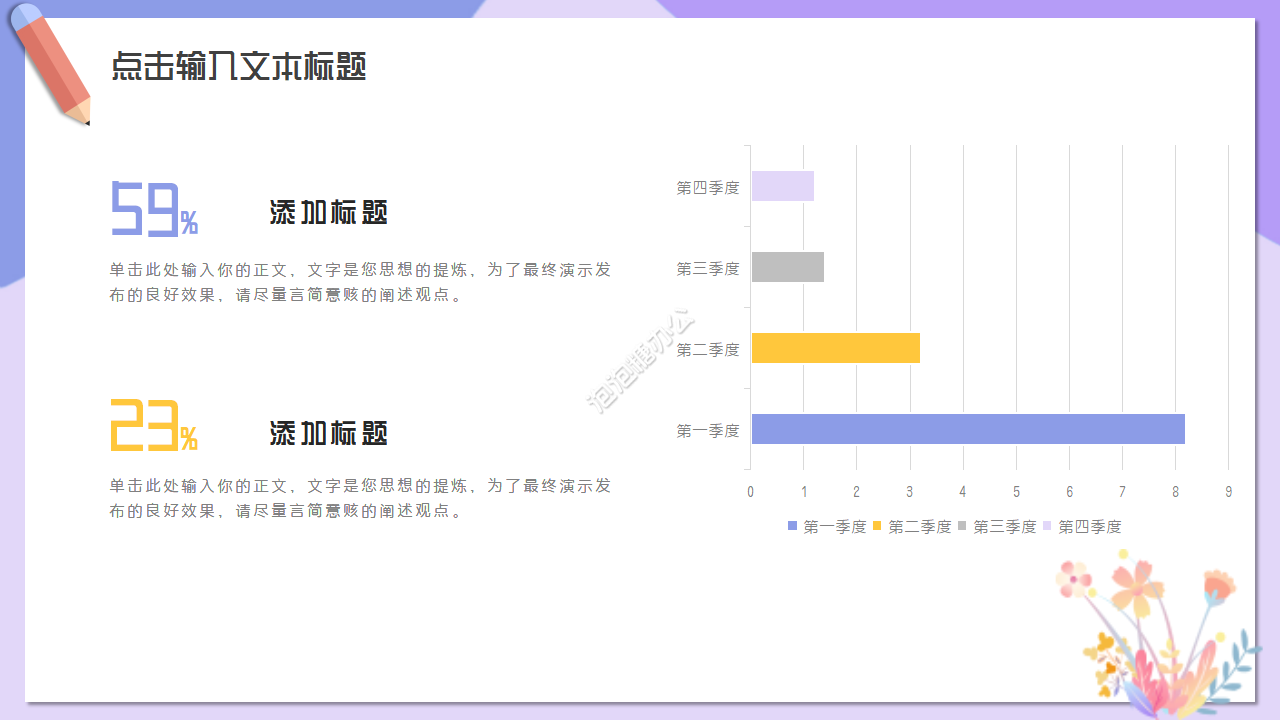Click the horizontal axis value 5
This screenshot has height=720, width=1280.
pos(1016,491)
